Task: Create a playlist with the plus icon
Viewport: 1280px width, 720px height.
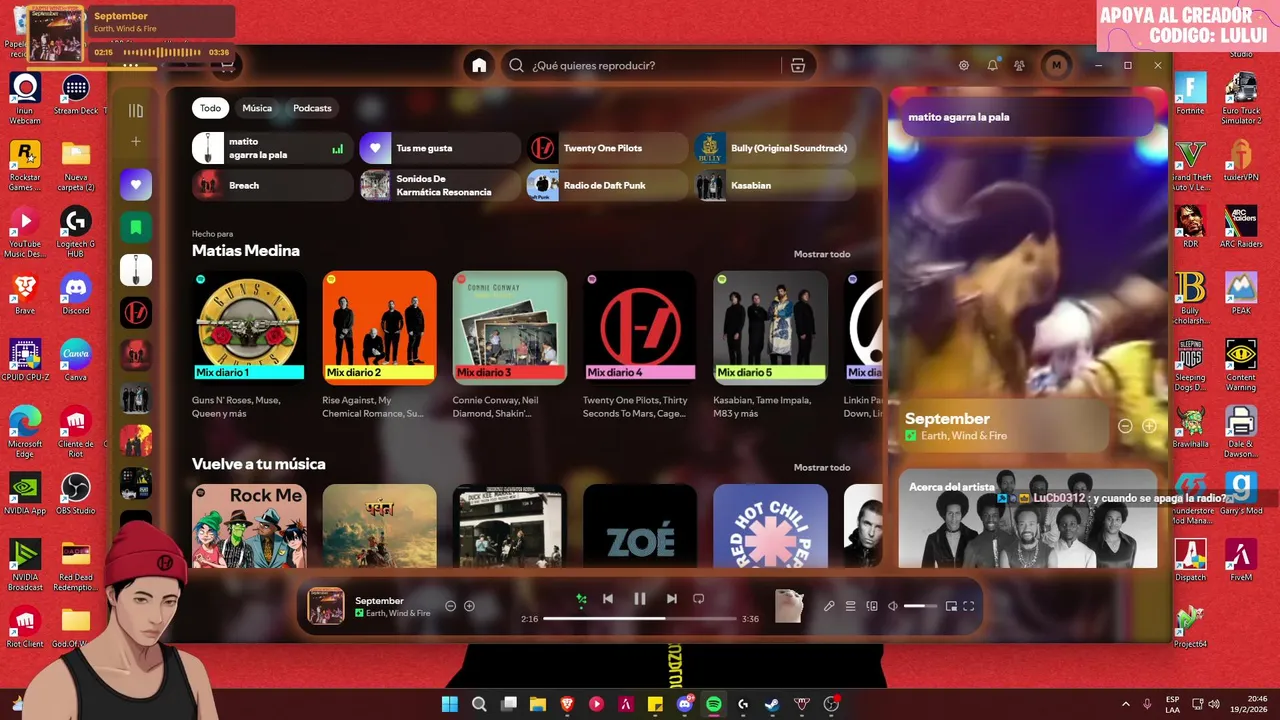Action: click(136, 142)
